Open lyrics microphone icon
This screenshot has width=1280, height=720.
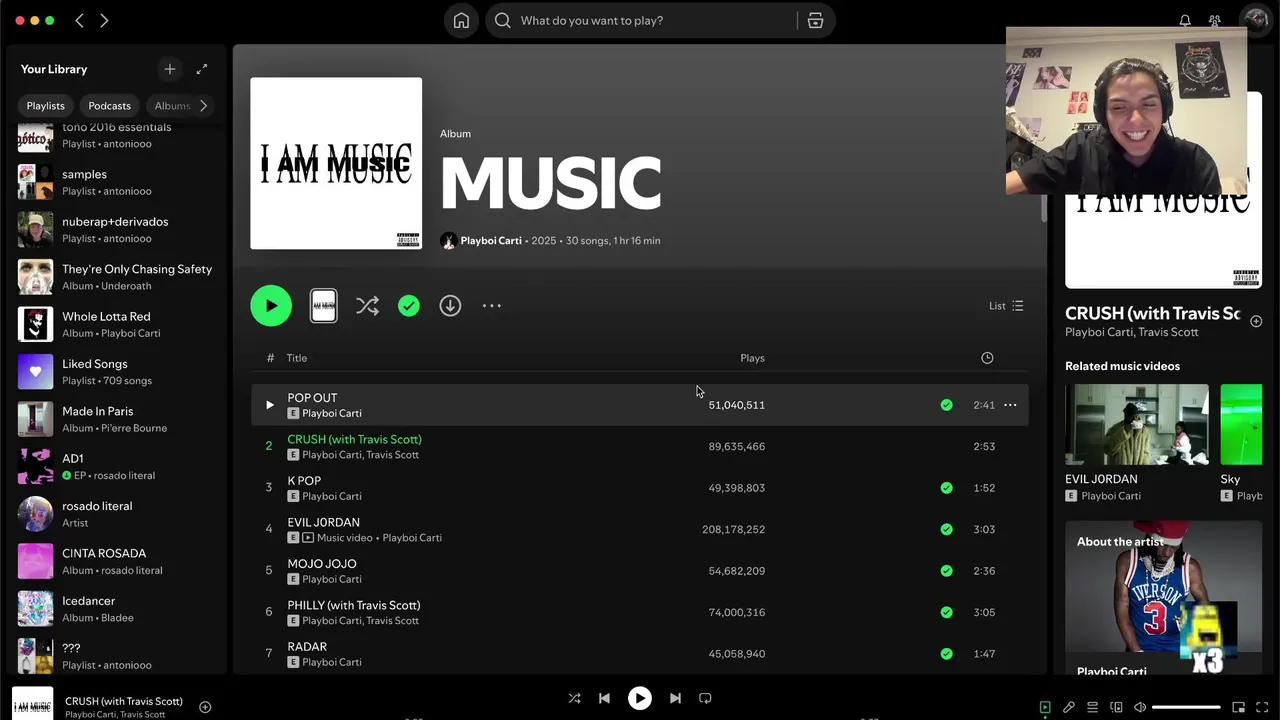point(1069,707)
